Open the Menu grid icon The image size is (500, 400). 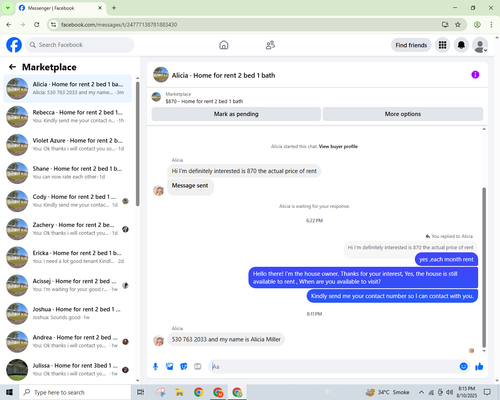pos(442,45)
